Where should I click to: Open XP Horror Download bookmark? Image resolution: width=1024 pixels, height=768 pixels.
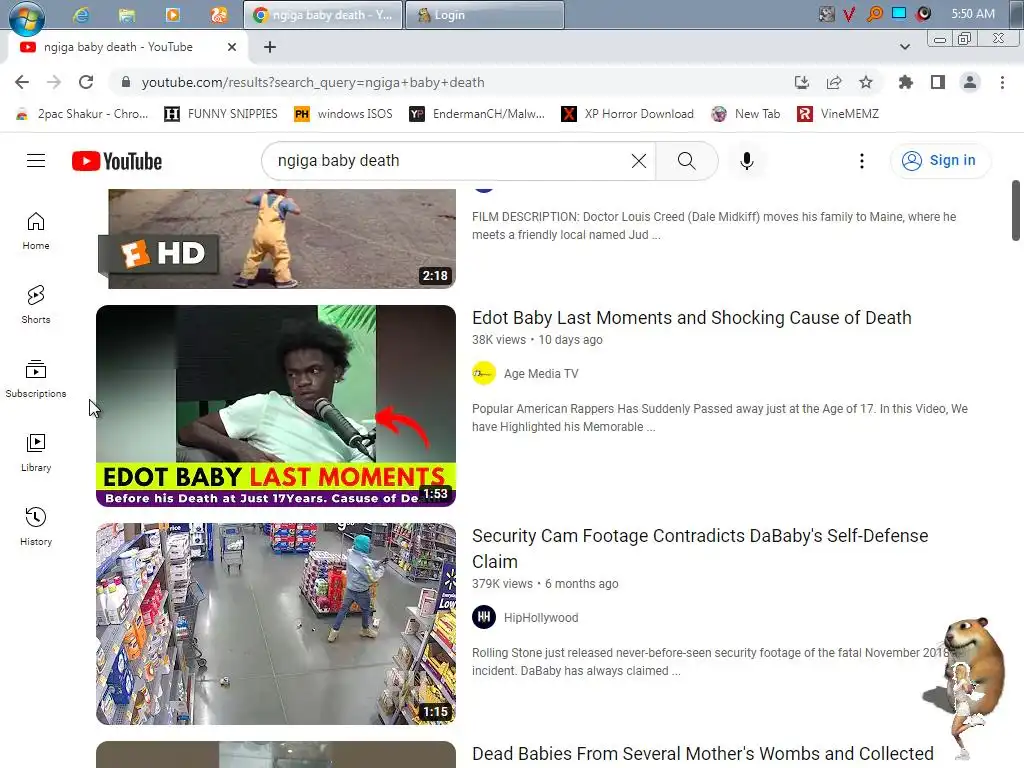click(x=628, y=114)
